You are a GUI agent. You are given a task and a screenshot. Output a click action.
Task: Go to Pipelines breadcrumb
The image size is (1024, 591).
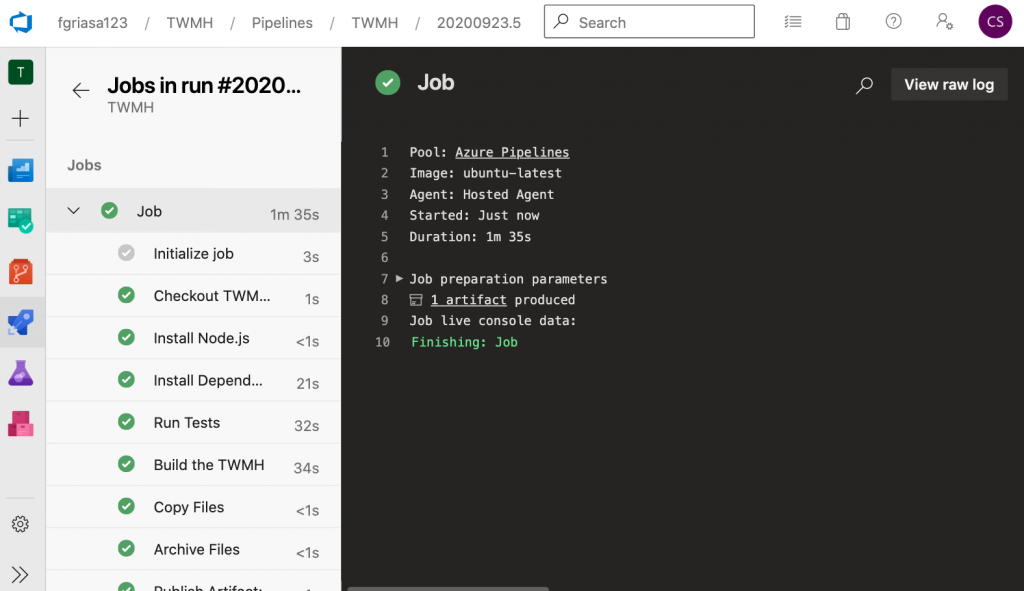pyautogui.click(x=282, y=23)
